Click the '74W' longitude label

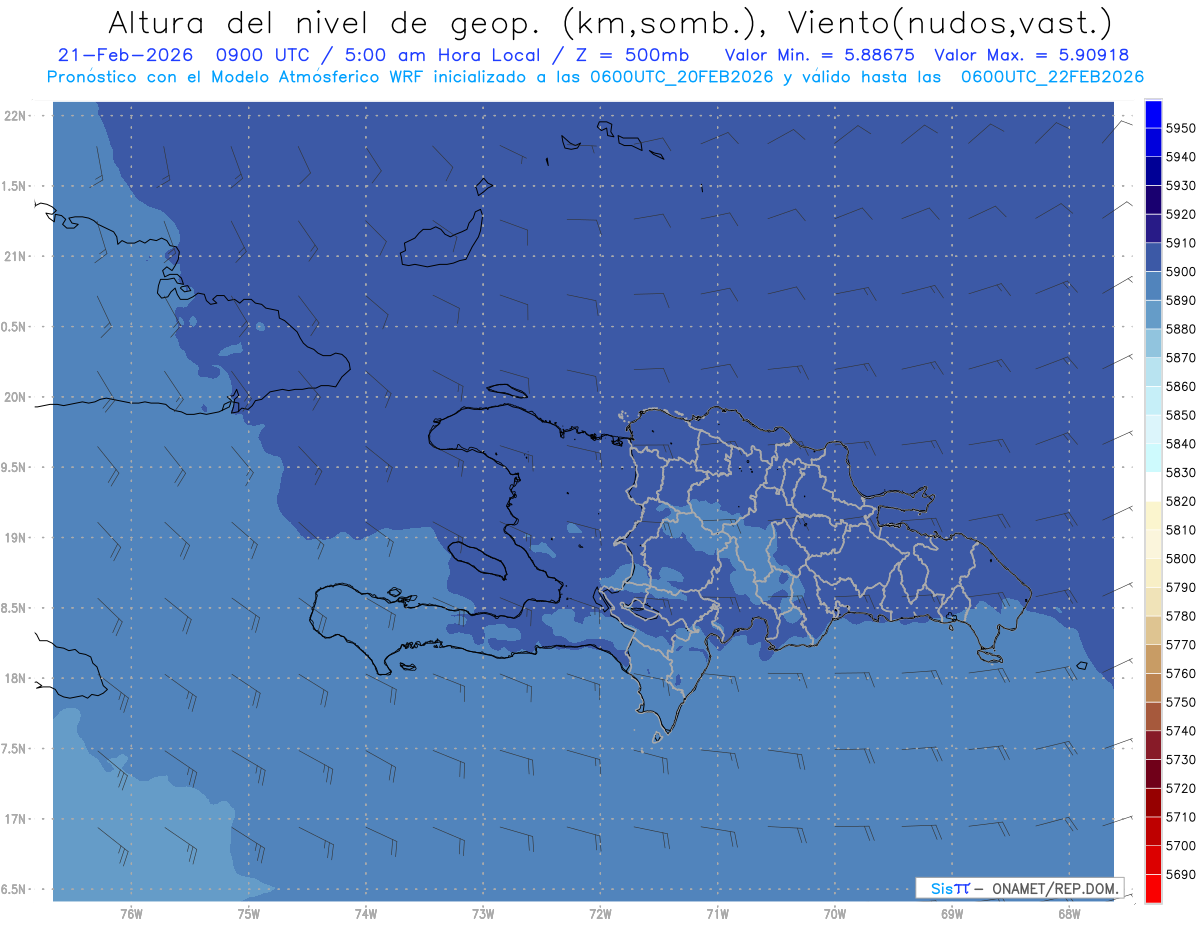(x=366, y=914)
